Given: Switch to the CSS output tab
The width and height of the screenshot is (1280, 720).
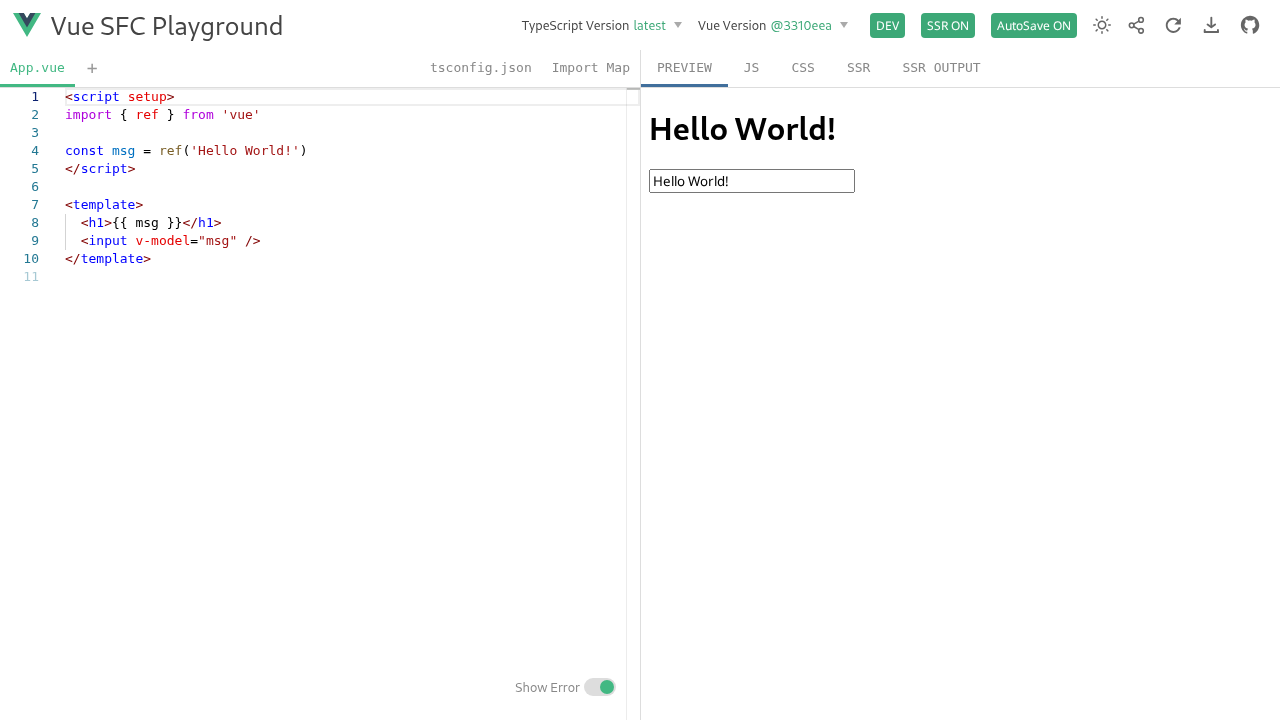Looking at the screenshot, I should click(x=803, y=68).
